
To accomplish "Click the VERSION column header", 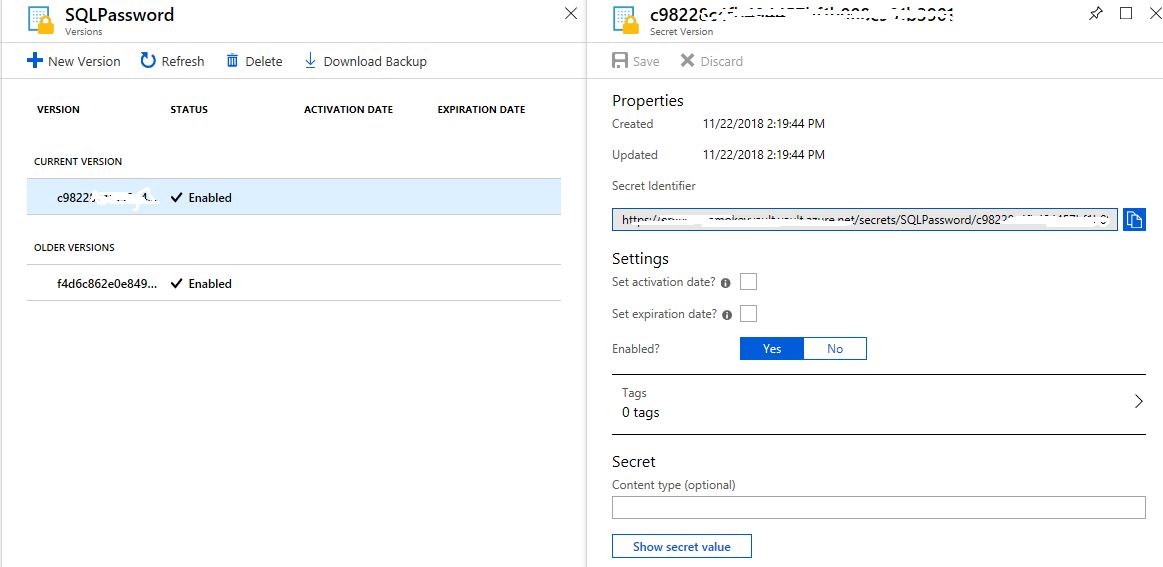I will click(x=58, y=109).
